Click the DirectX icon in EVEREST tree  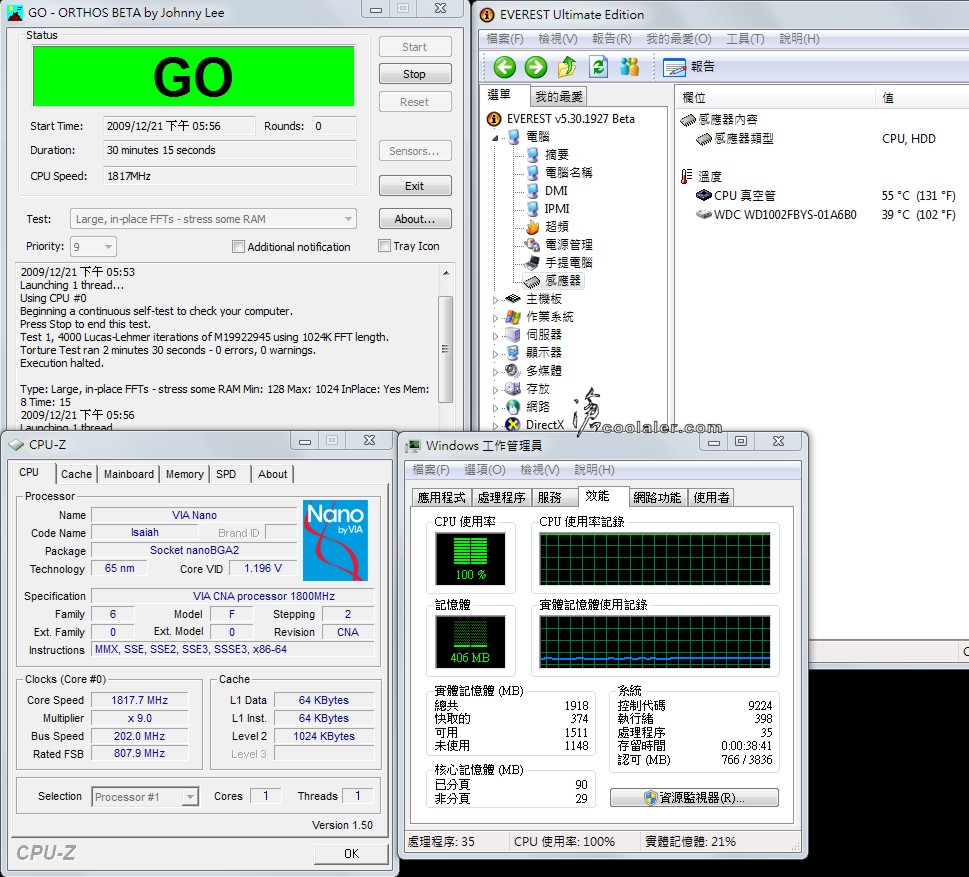pos(512,425)
